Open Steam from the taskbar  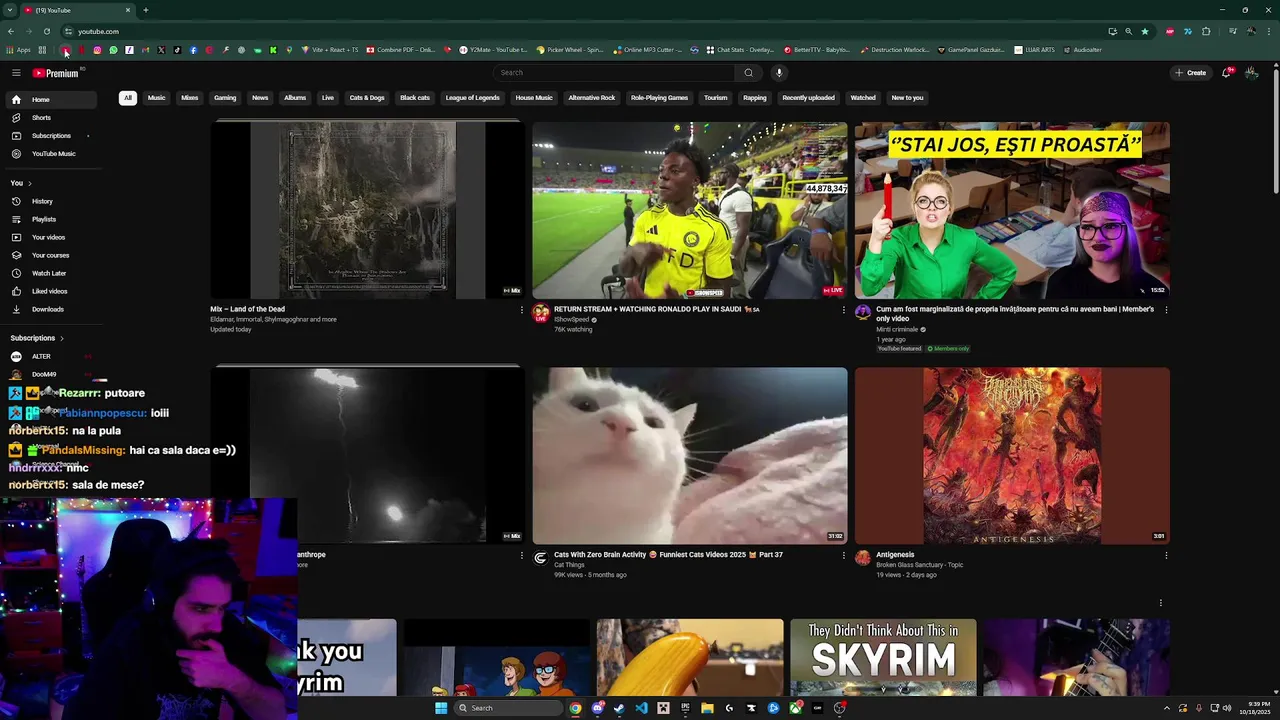(x=619, y=708)
